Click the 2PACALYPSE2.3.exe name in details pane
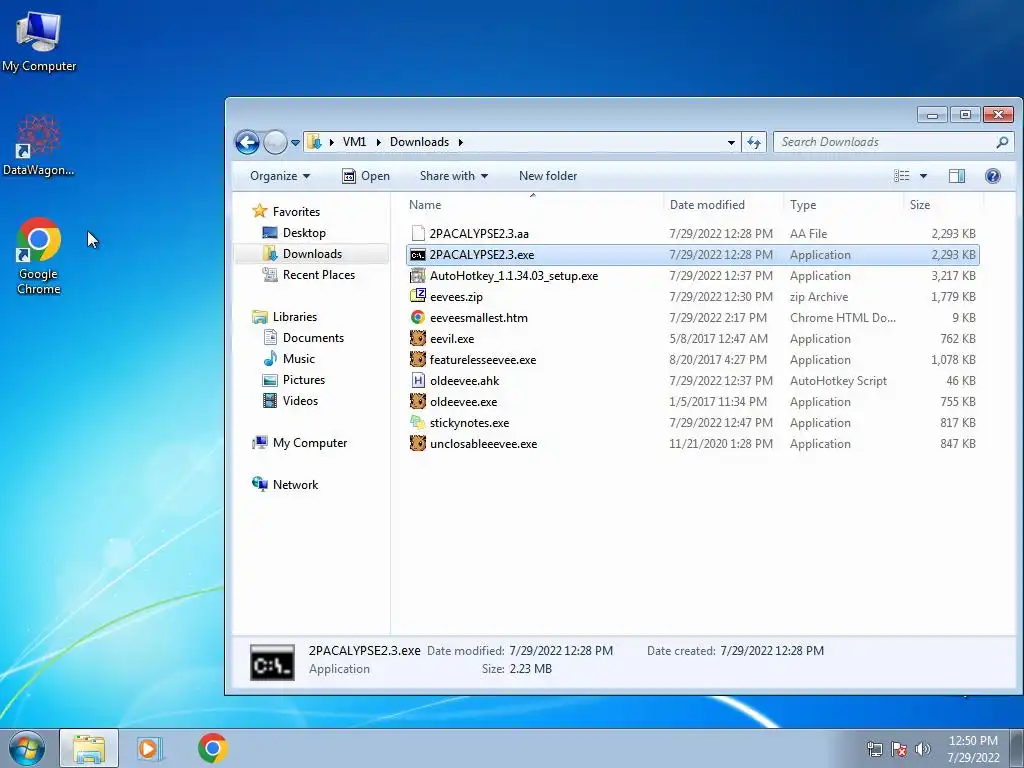The width and height of the screenshot is (1024, 768). (364, 650)
